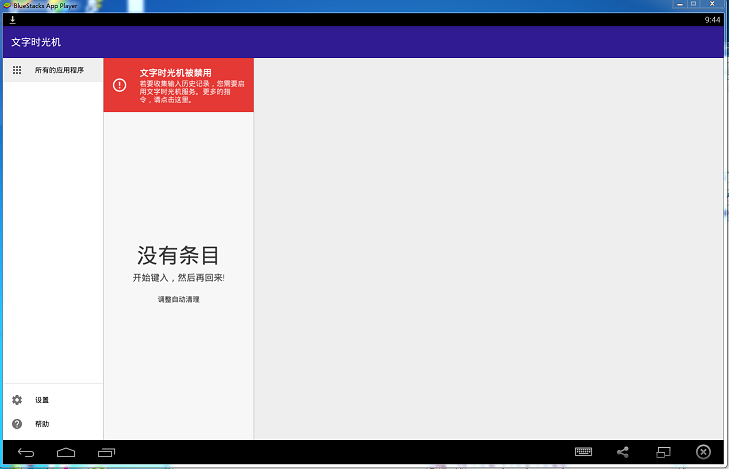This screenshot has height=469, width=729.
Task: Open the Android recent apps button
Action: [x=106, y=453]
